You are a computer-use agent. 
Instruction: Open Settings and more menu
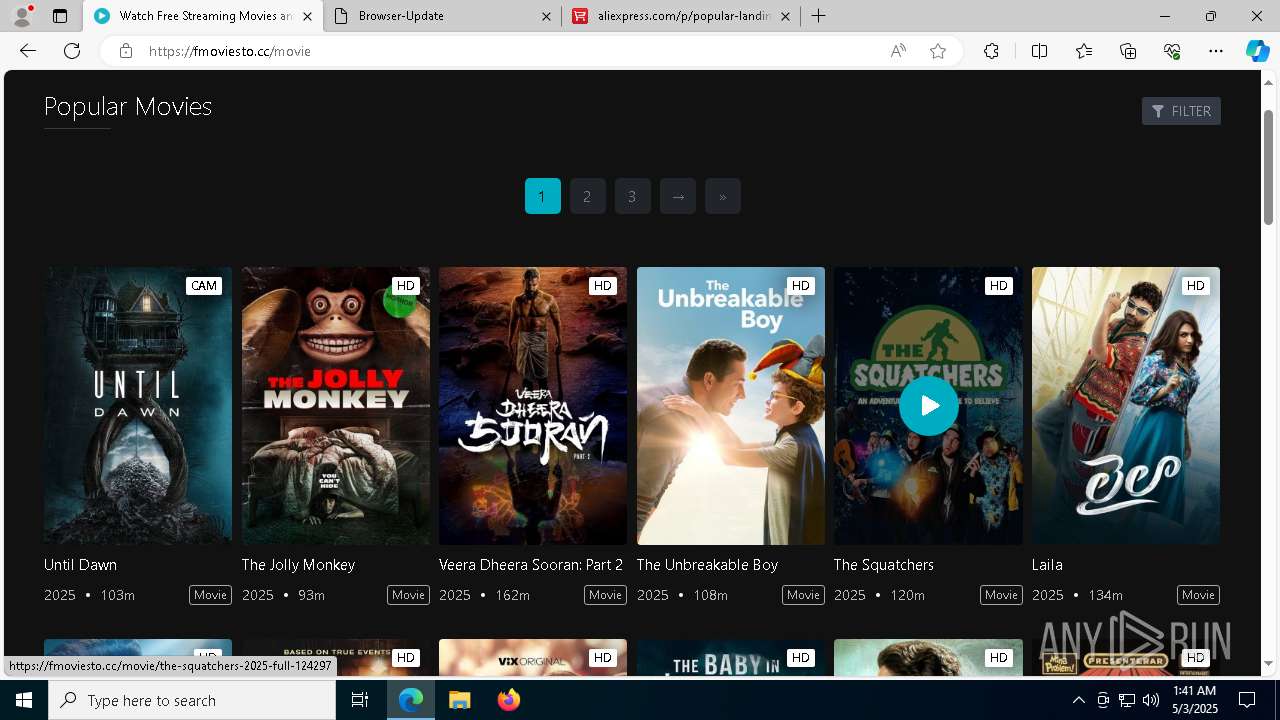click(x=1216, y=51)
